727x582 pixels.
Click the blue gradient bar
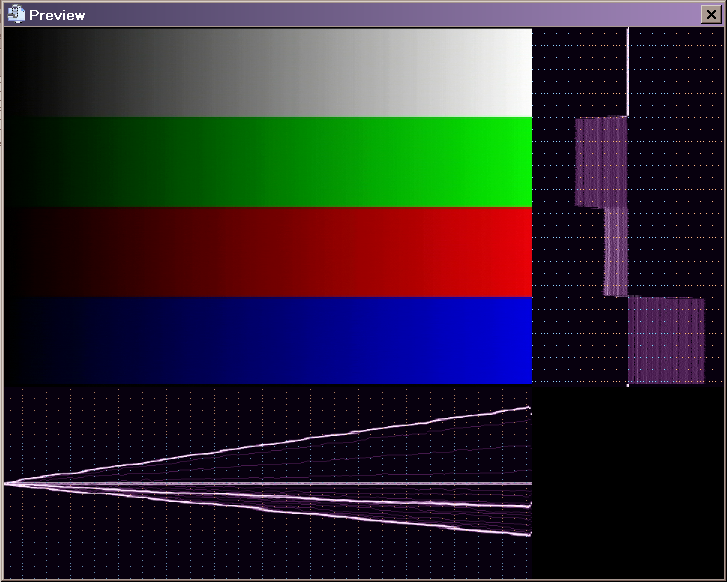pyautogui.click(x=268, y=341)
